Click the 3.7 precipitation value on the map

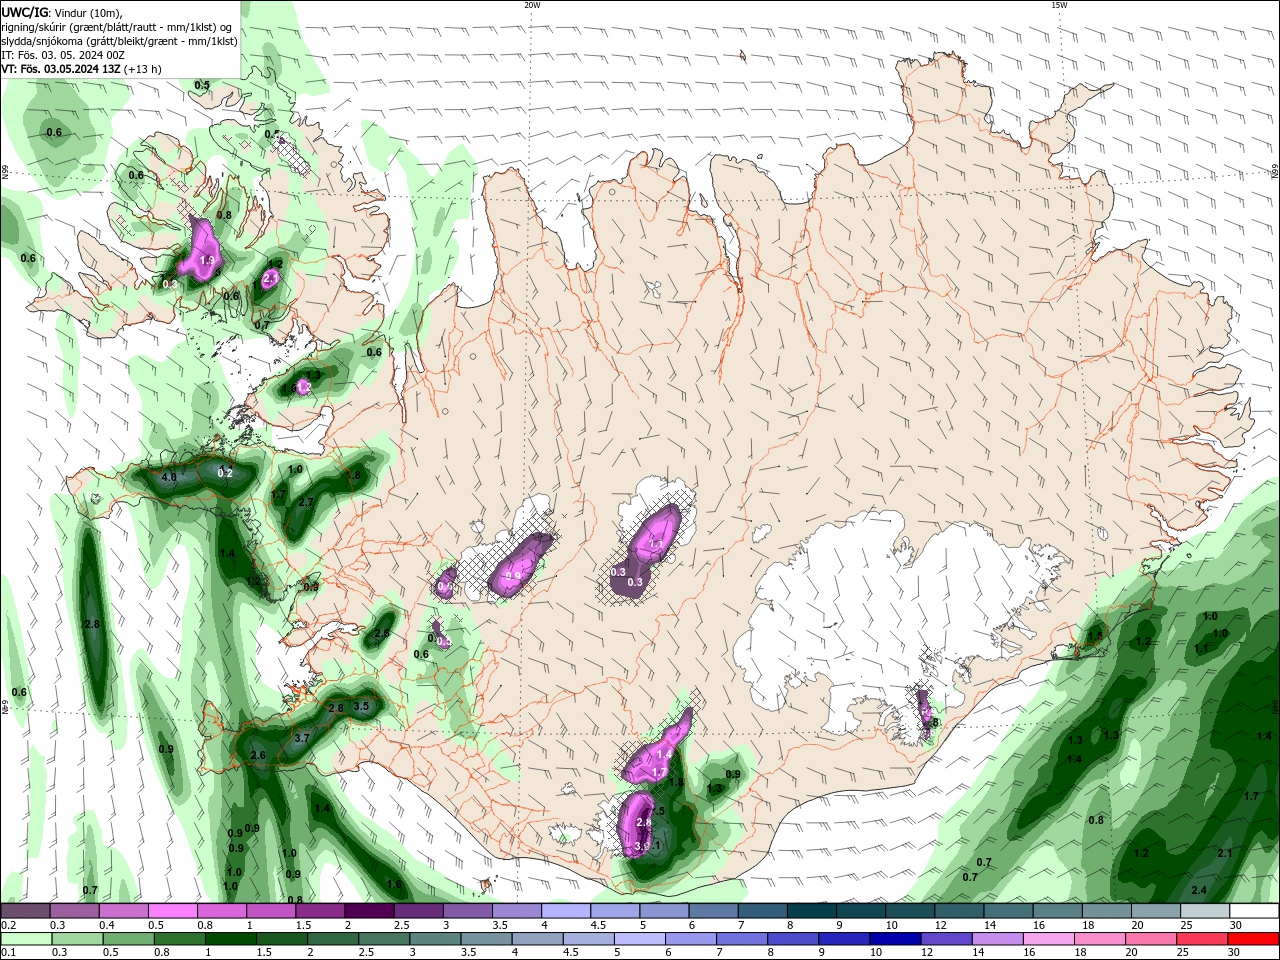click(x=301, y=738)
